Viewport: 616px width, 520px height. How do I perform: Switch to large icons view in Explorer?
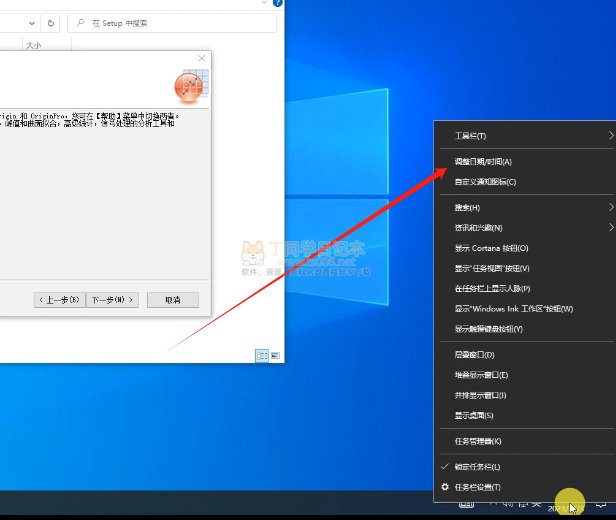(x=274, y=355)
